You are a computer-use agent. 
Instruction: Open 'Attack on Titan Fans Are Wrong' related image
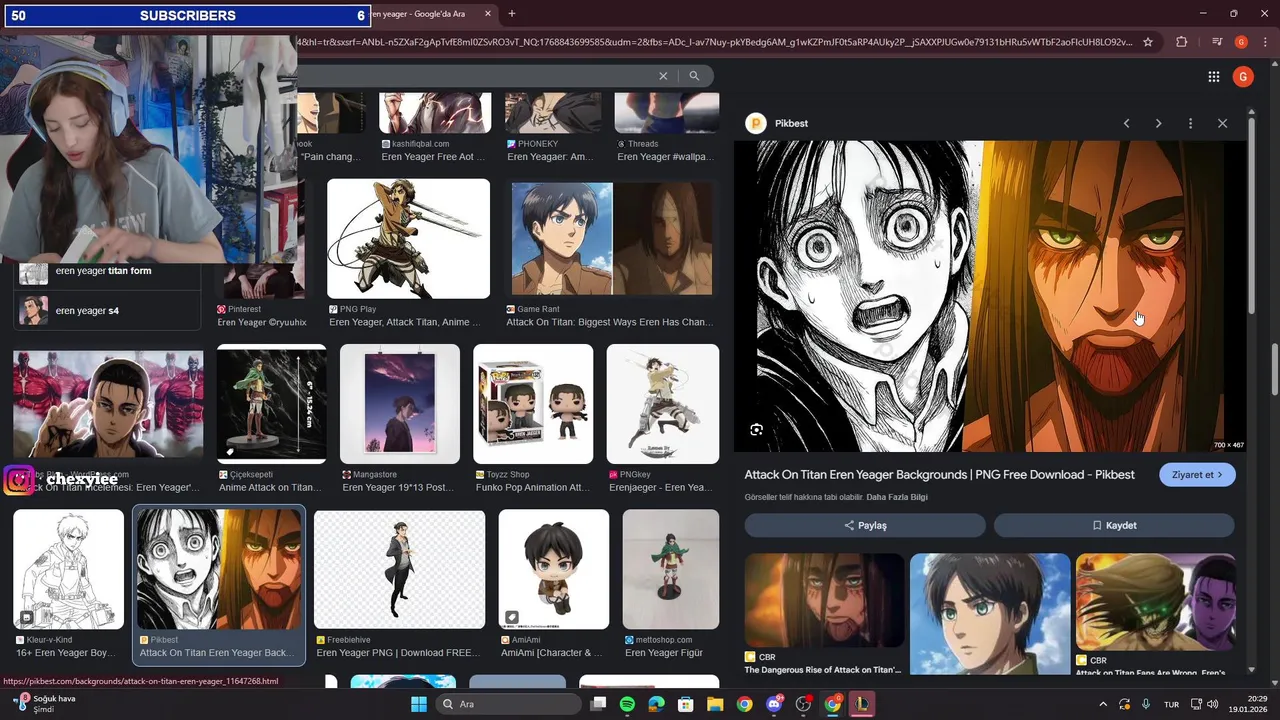(1156, 602)
